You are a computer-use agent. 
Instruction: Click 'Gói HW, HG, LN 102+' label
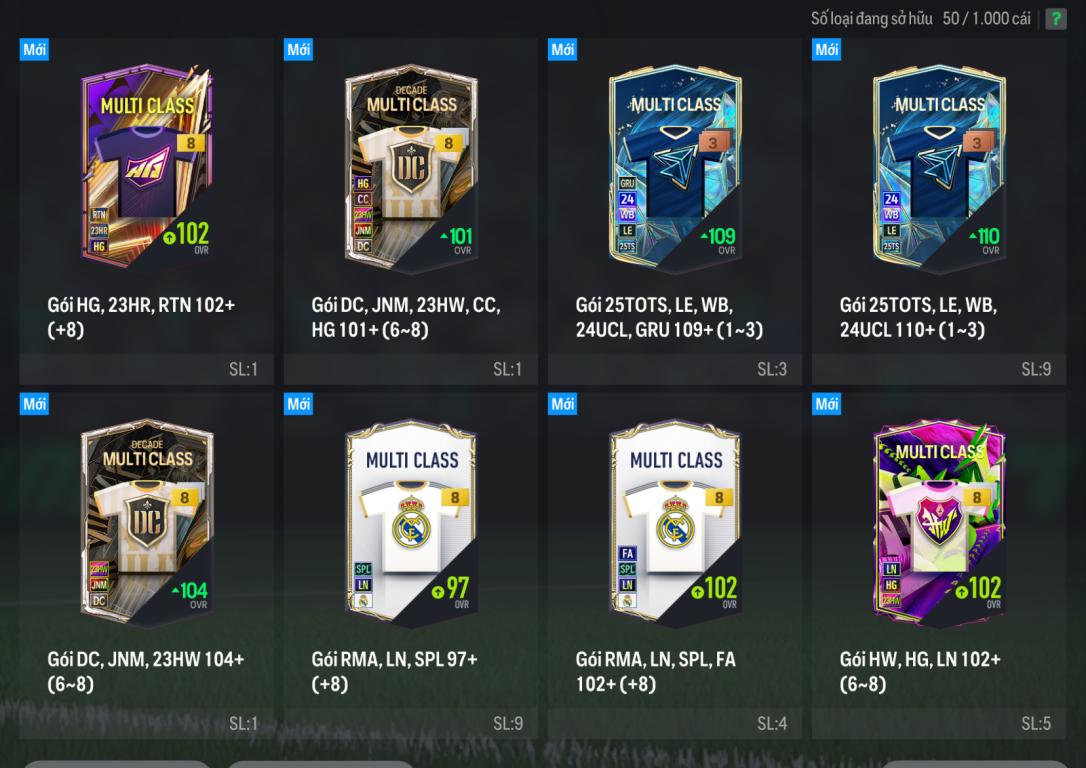[920, 671]
